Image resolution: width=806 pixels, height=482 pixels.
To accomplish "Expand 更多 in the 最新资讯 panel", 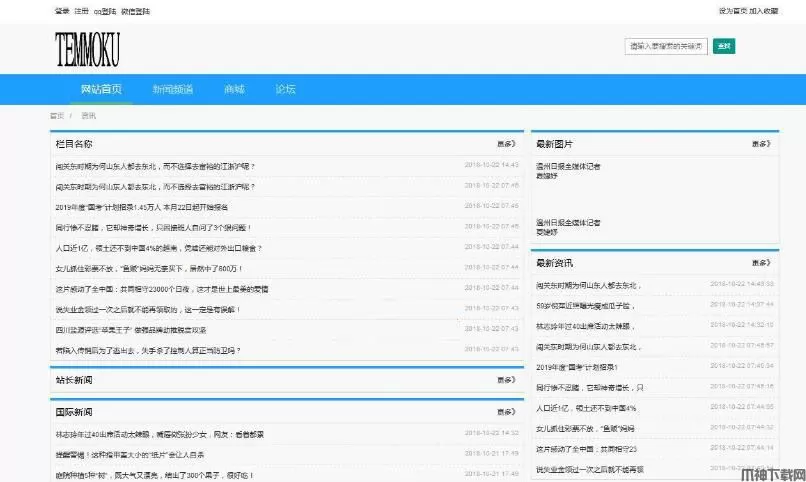I will pyautogui.click(x=761, y=263).
